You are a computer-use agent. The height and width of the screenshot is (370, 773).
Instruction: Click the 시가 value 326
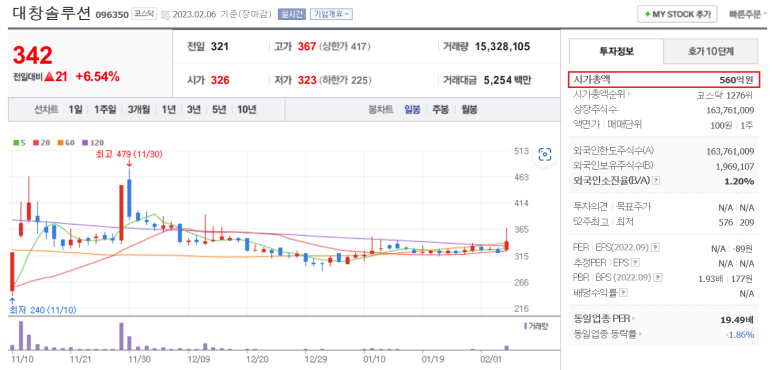click(x=220, y=80)
